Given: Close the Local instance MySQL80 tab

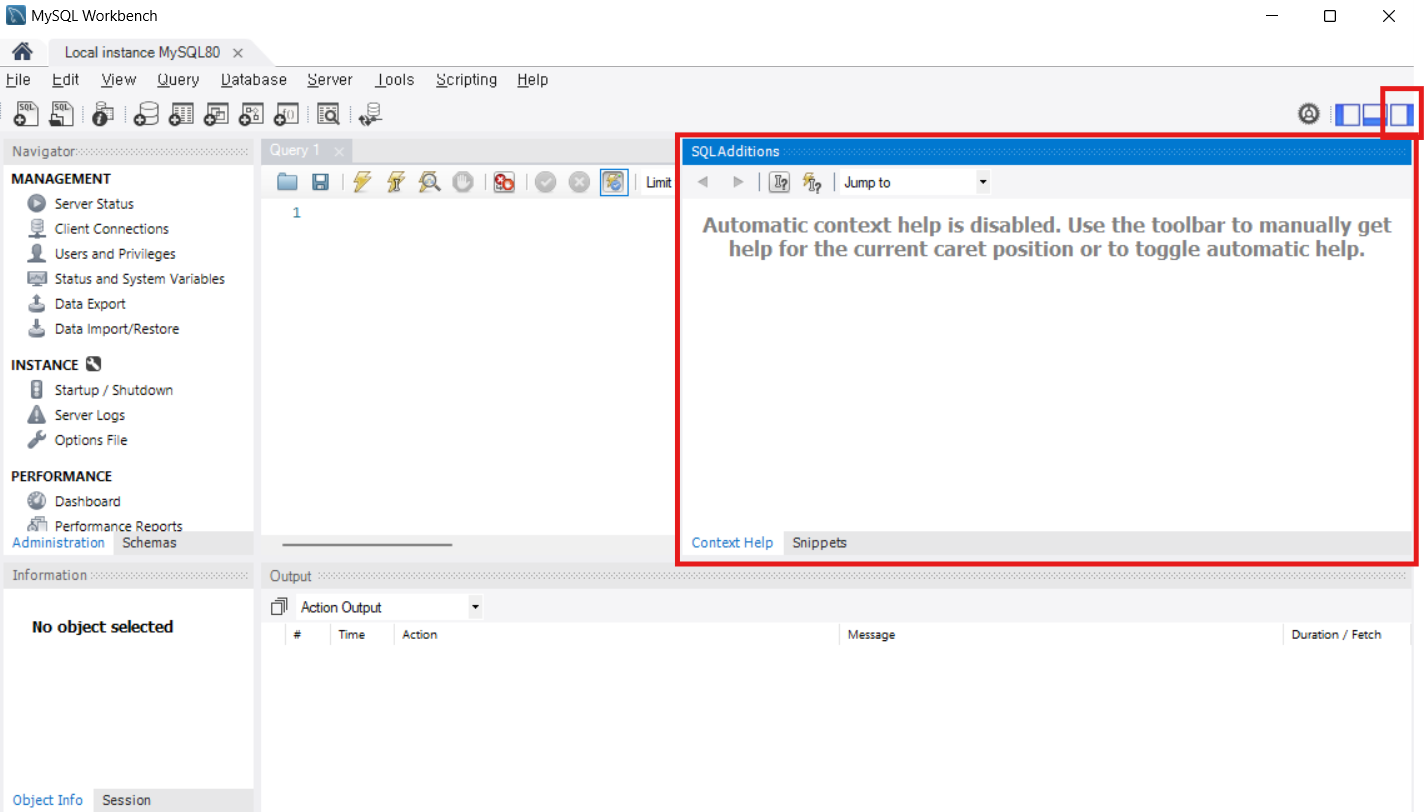Looking at the screenshot, I should [x=237, y=53].
